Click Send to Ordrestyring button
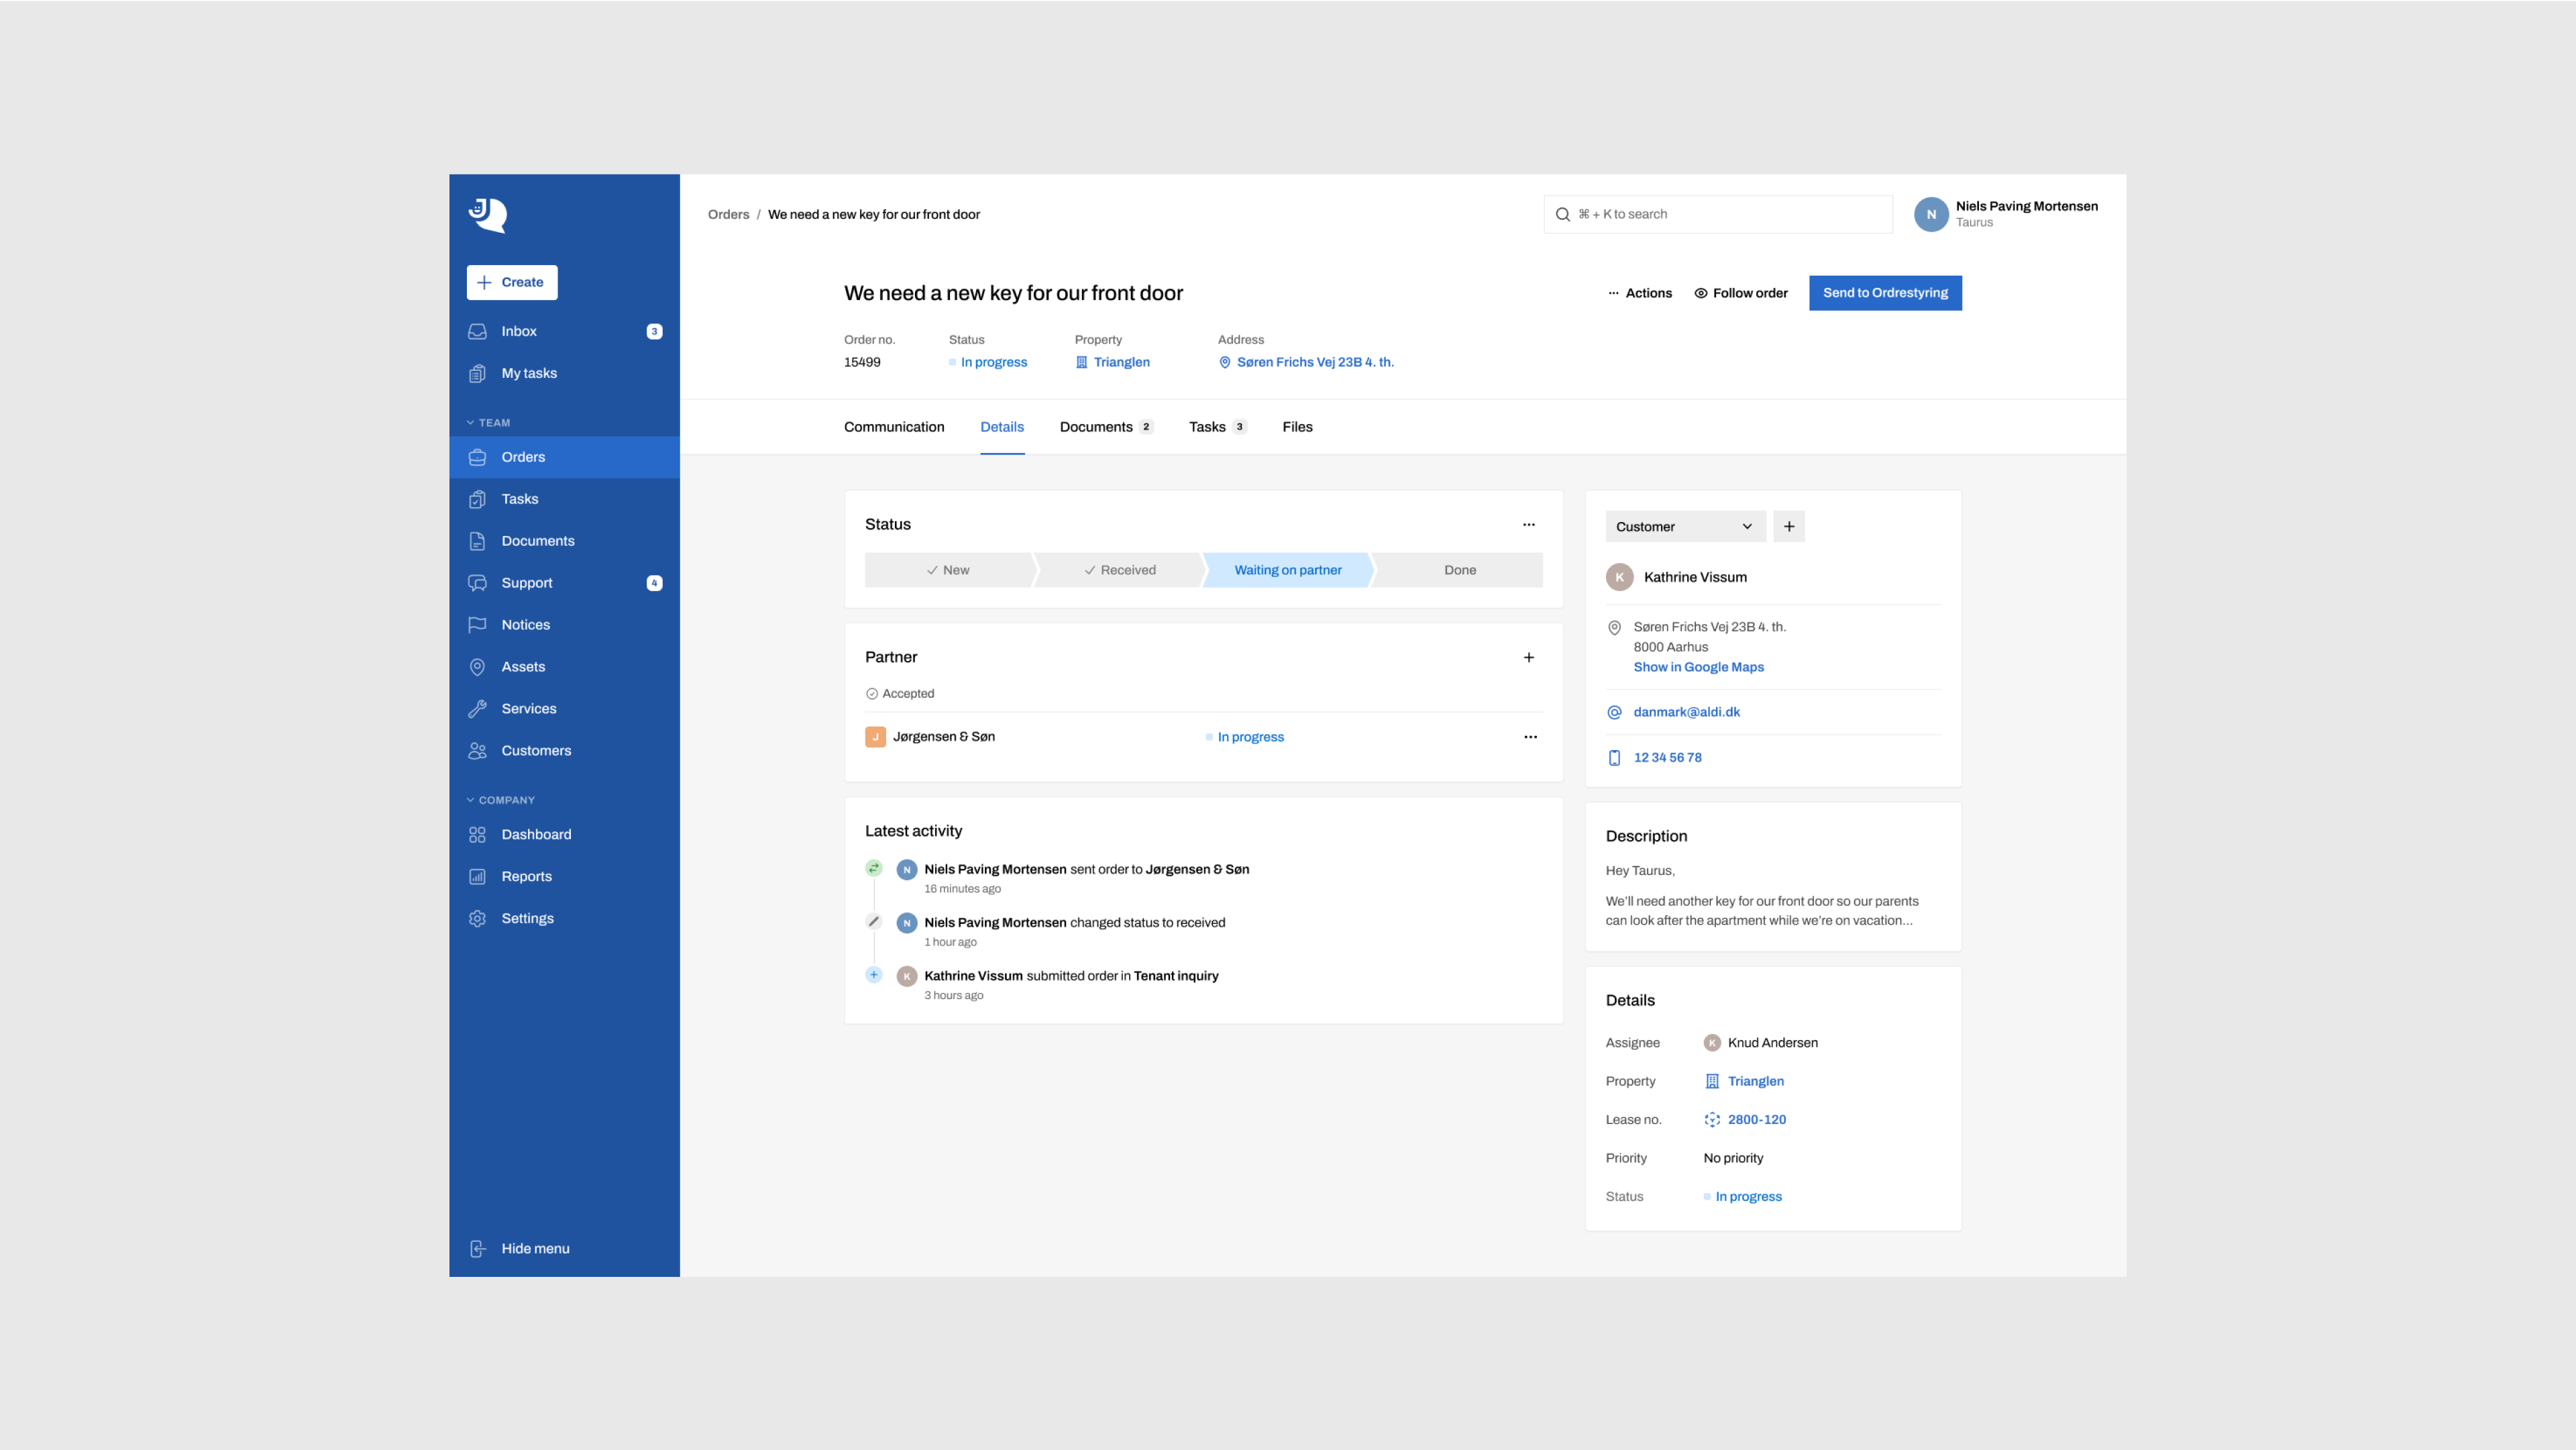Image resolution: width=2576 pixels, height=1450 pixels. point(1884,293)
